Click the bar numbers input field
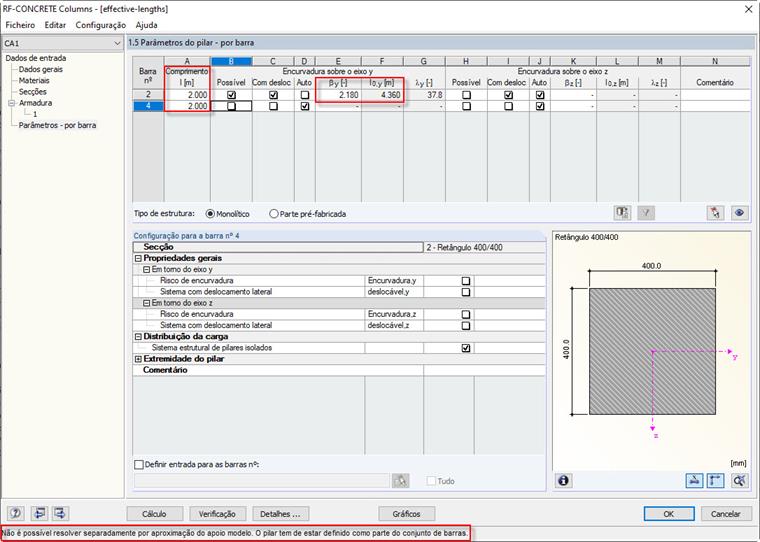The height and width of the screenshot is (542, 760). point(262,480)
